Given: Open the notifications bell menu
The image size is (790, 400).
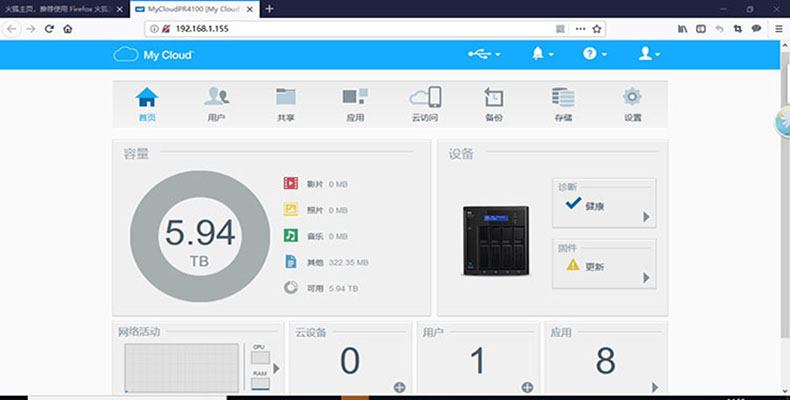Looking at the screenshot, I should coord(543,54).
